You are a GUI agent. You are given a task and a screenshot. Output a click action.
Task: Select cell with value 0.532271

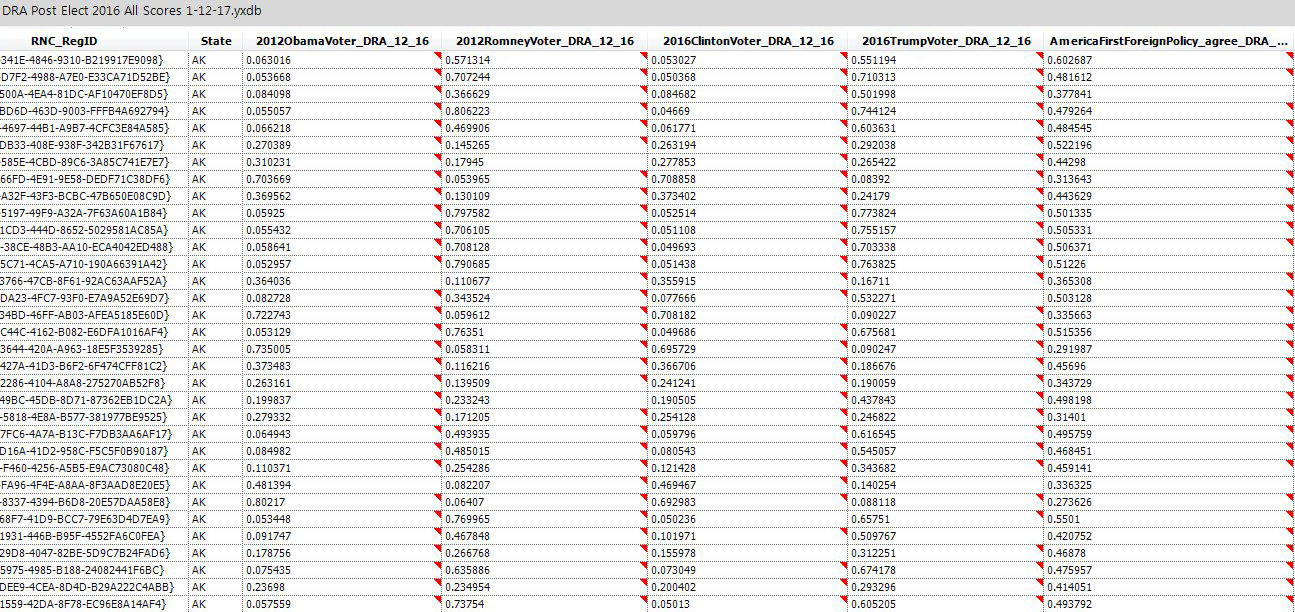[946, 298]
